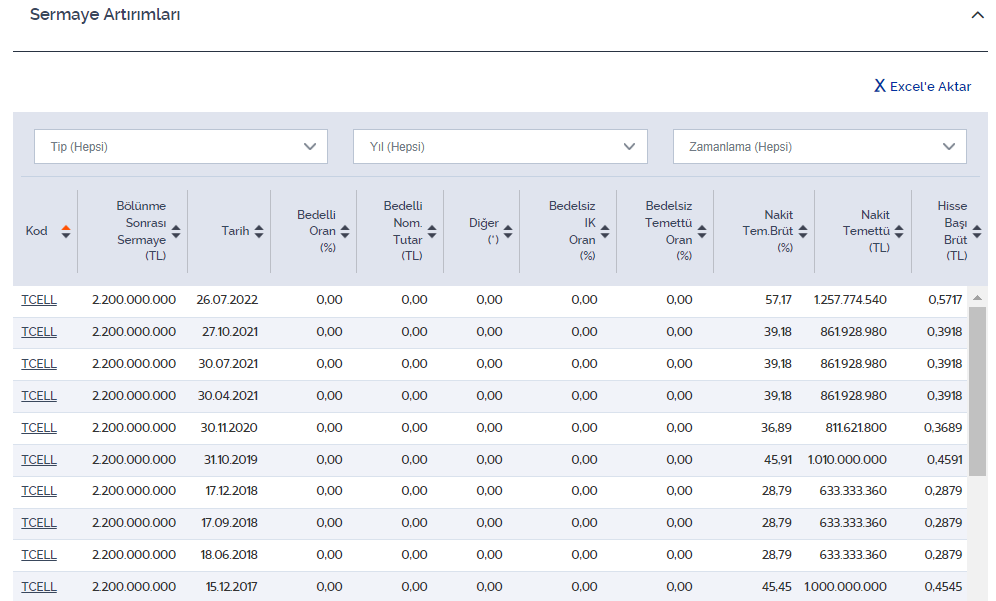Viewport: 996px width, 601px height.
Task: Sort by Tarih column arrows
Action: tap(259, 231)
